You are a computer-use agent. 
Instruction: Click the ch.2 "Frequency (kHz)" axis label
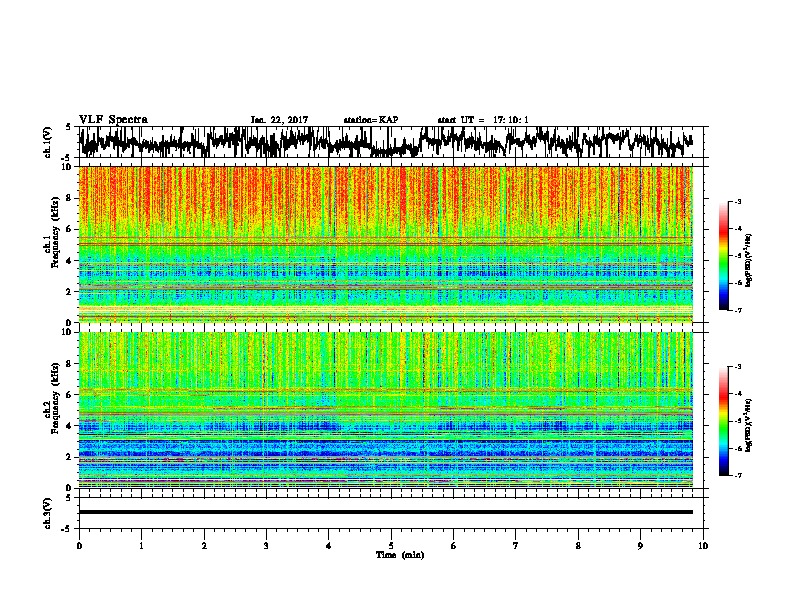[55, 398]
